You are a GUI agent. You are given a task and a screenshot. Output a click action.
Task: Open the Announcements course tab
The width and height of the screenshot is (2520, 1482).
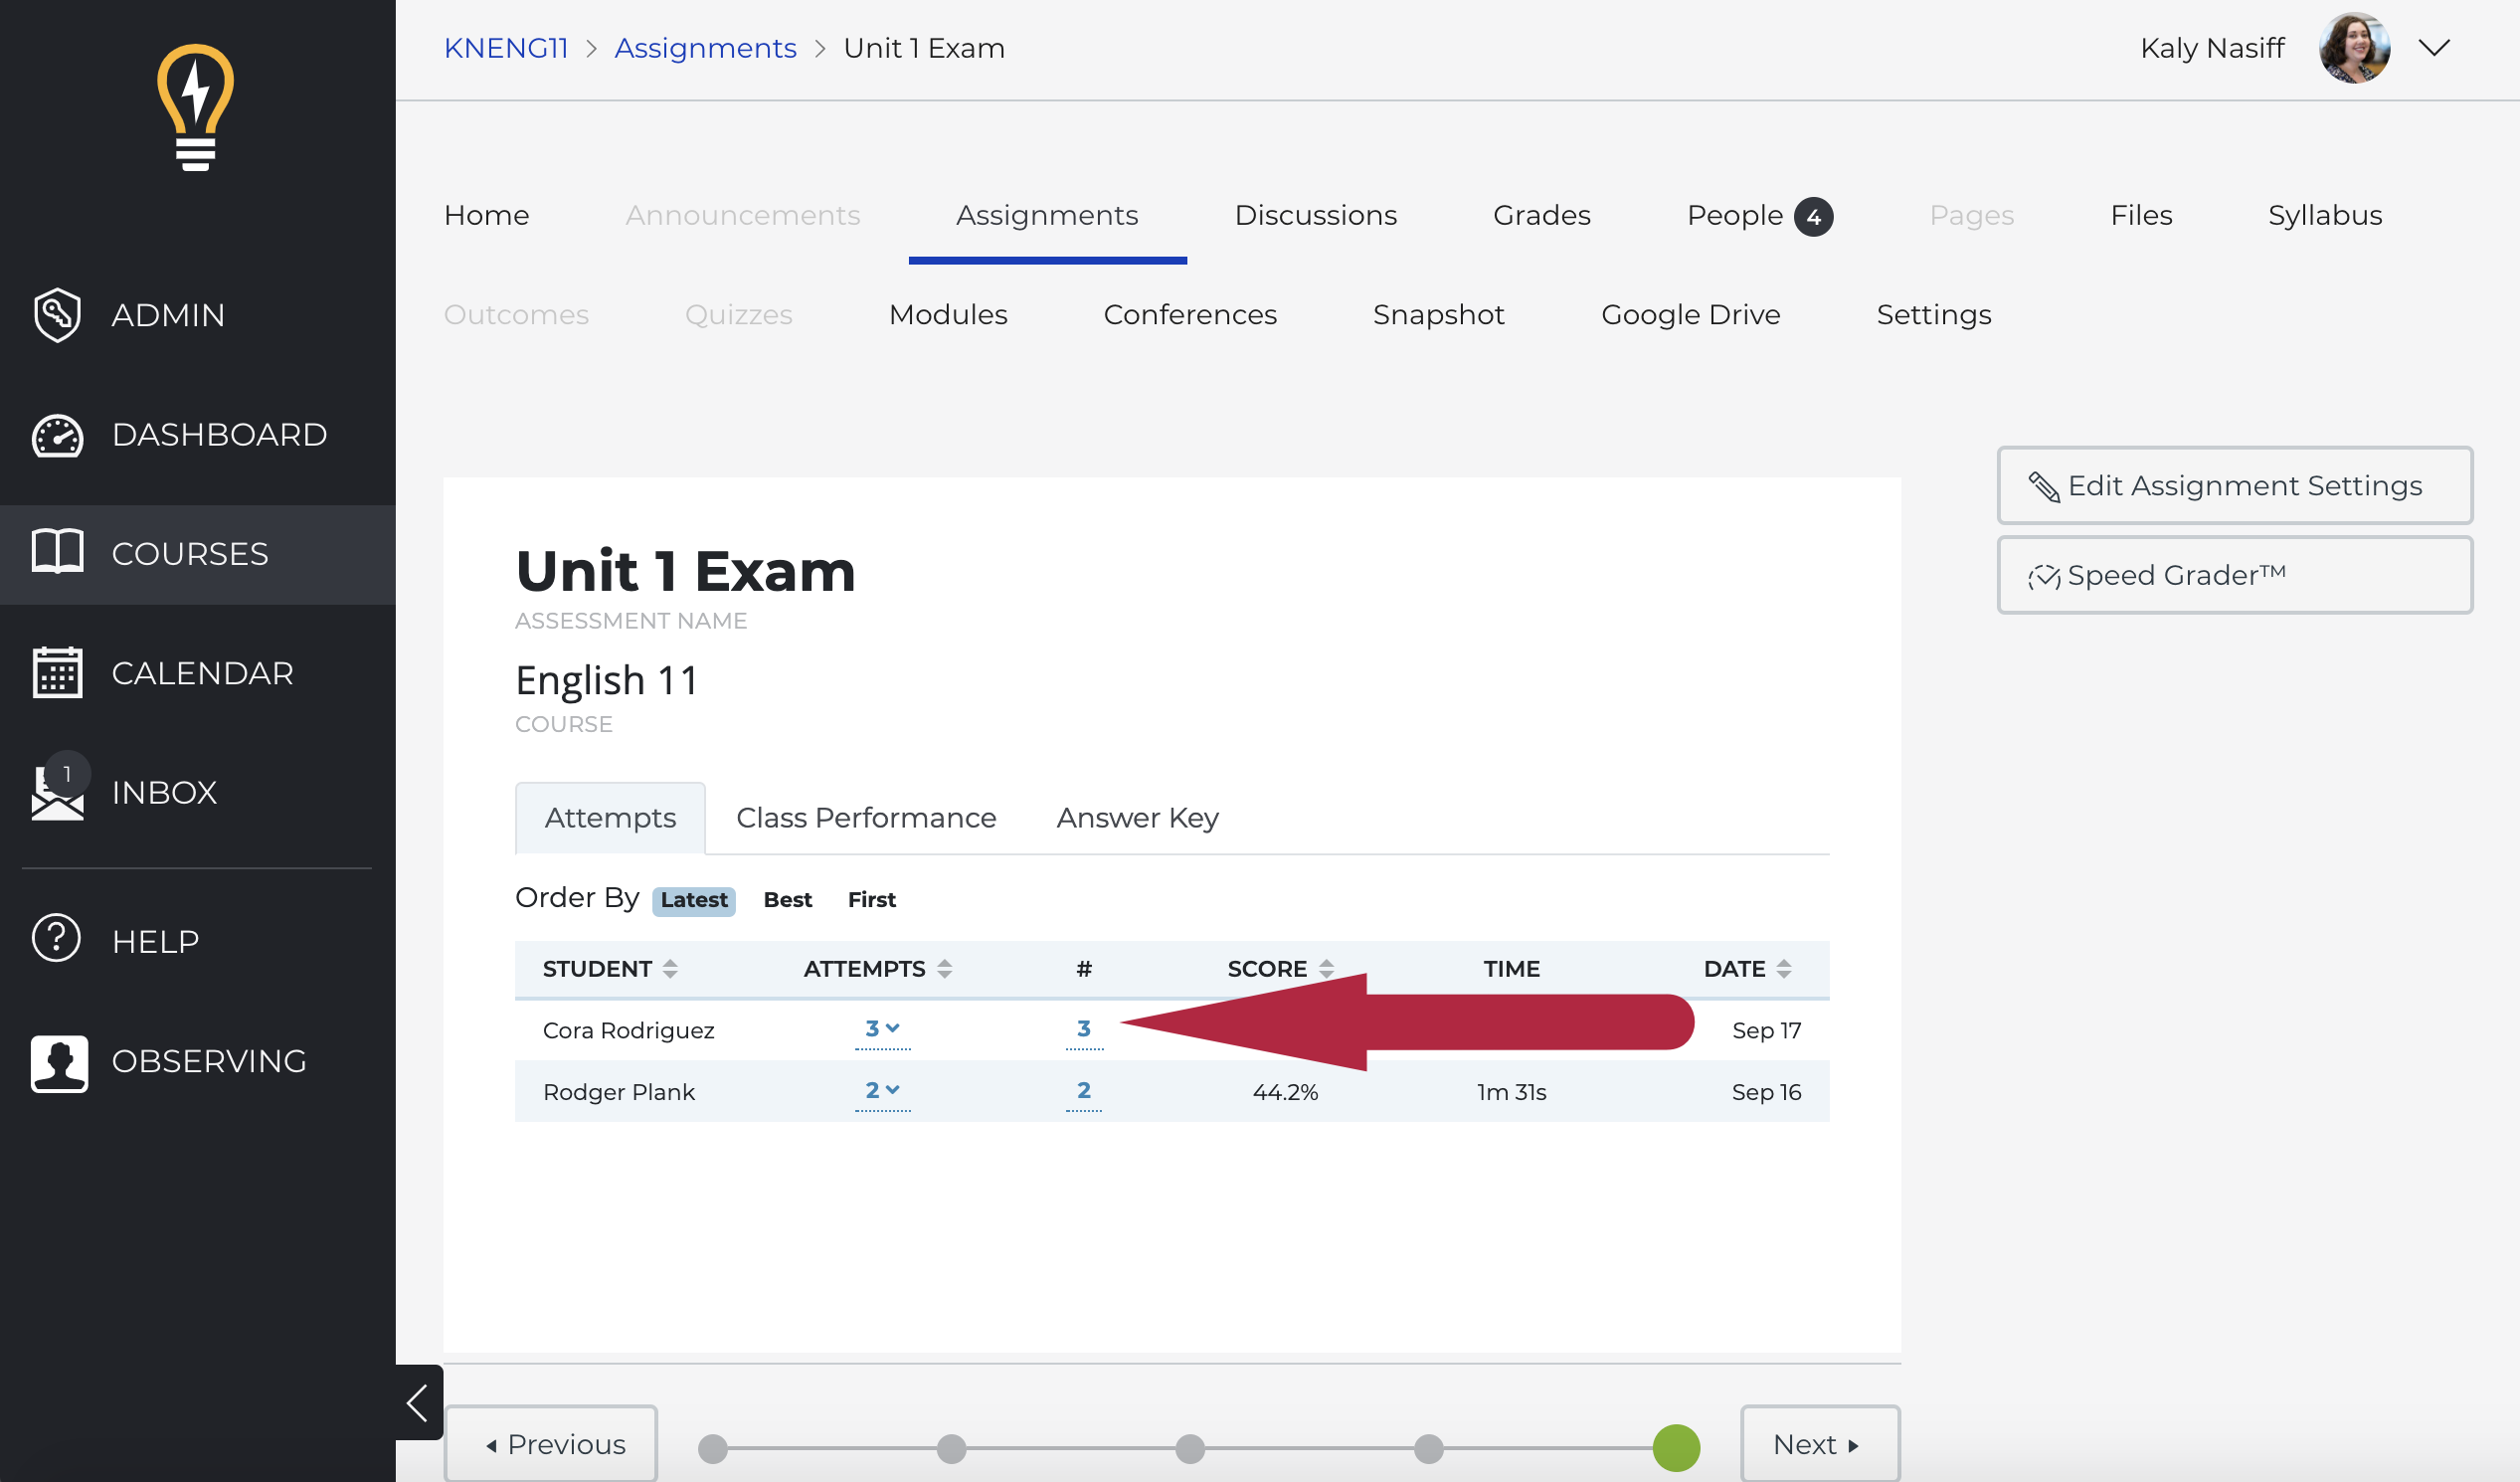pyautogui.click(x=743, y=215)
